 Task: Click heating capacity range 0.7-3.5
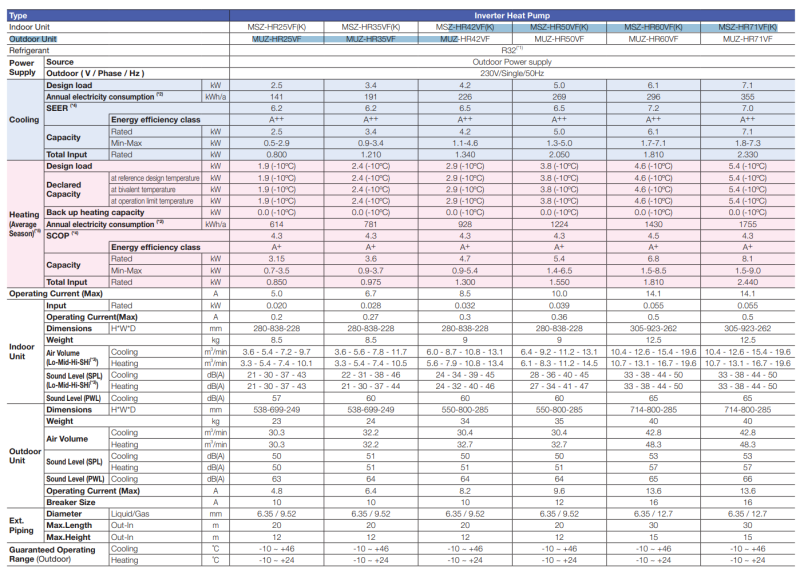pyautogui.click(x=277, y=270)
